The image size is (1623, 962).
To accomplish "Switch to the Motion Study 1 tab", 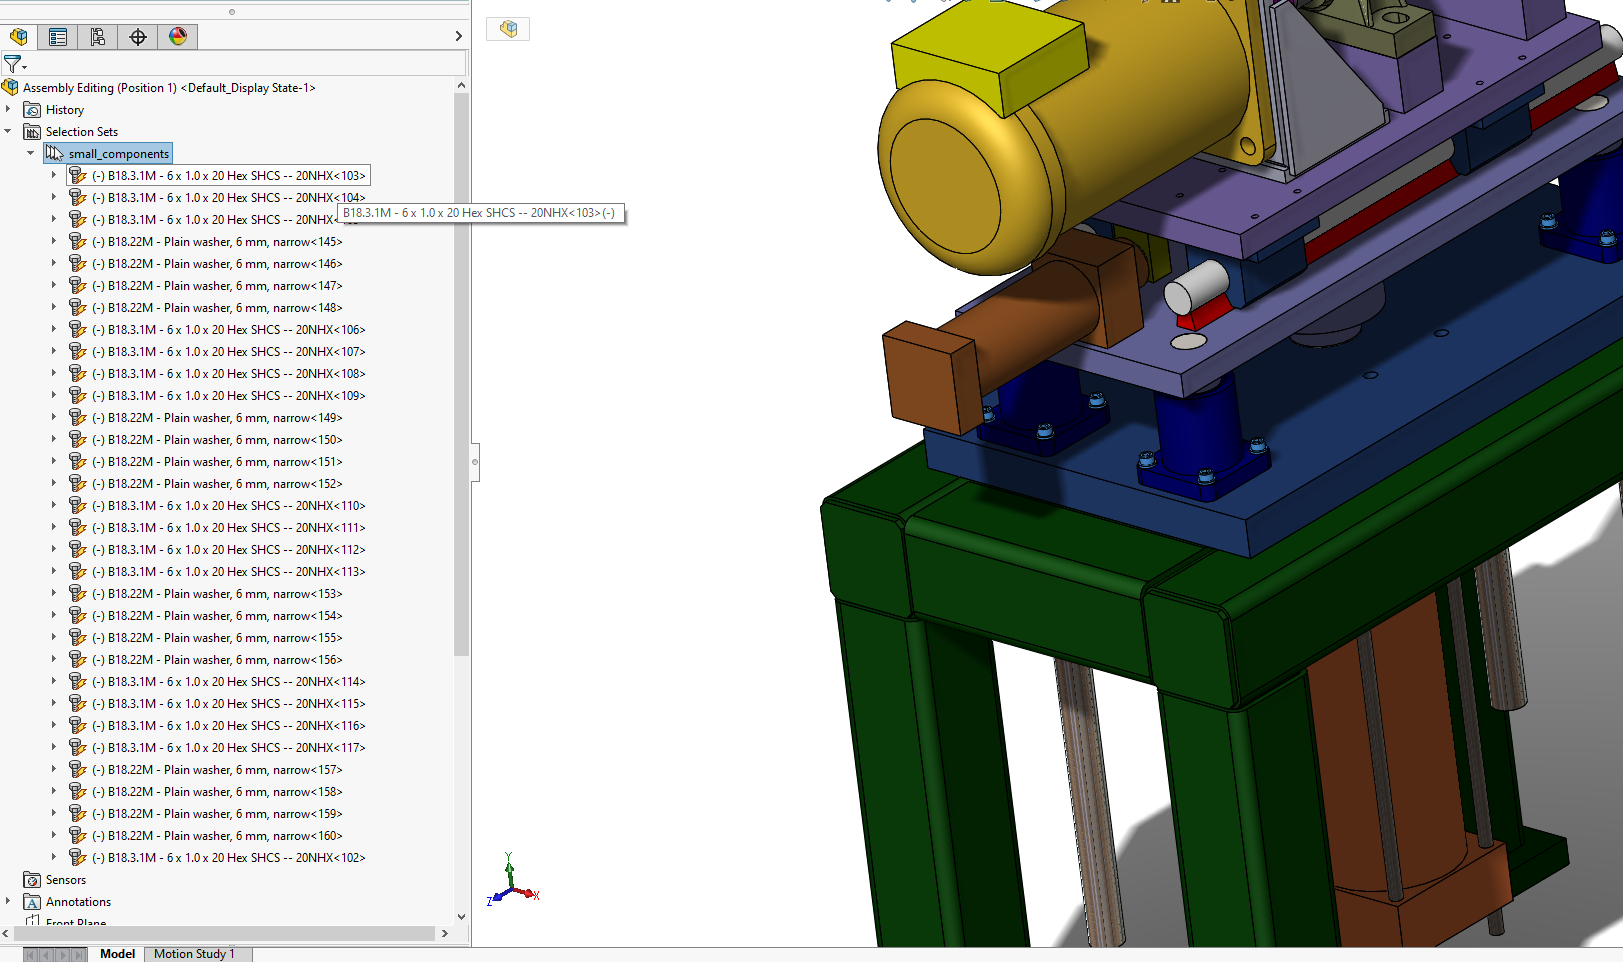I will click(x=194, y=954).
